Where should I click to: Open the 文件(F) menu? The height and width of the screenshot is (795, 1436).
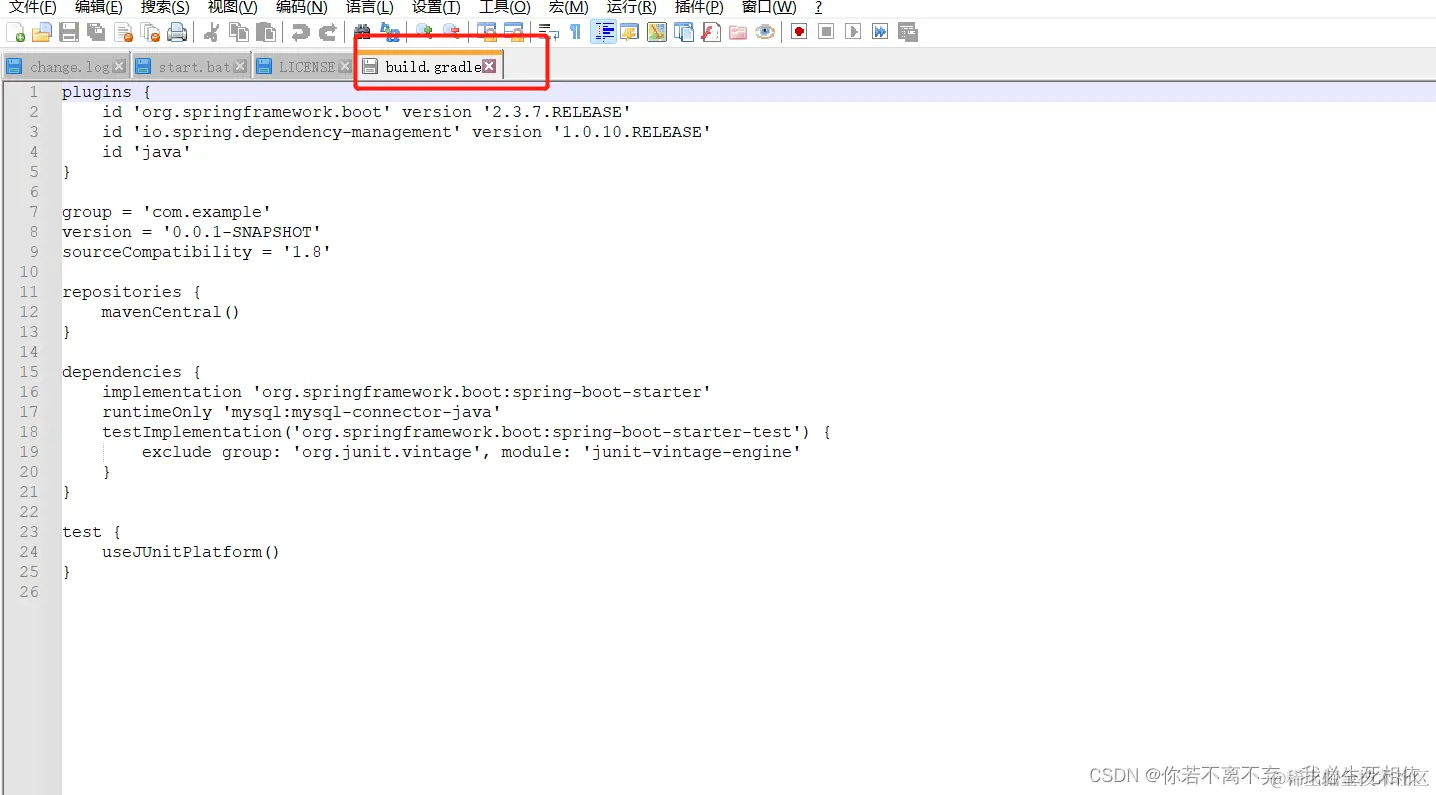coord(32,7)
